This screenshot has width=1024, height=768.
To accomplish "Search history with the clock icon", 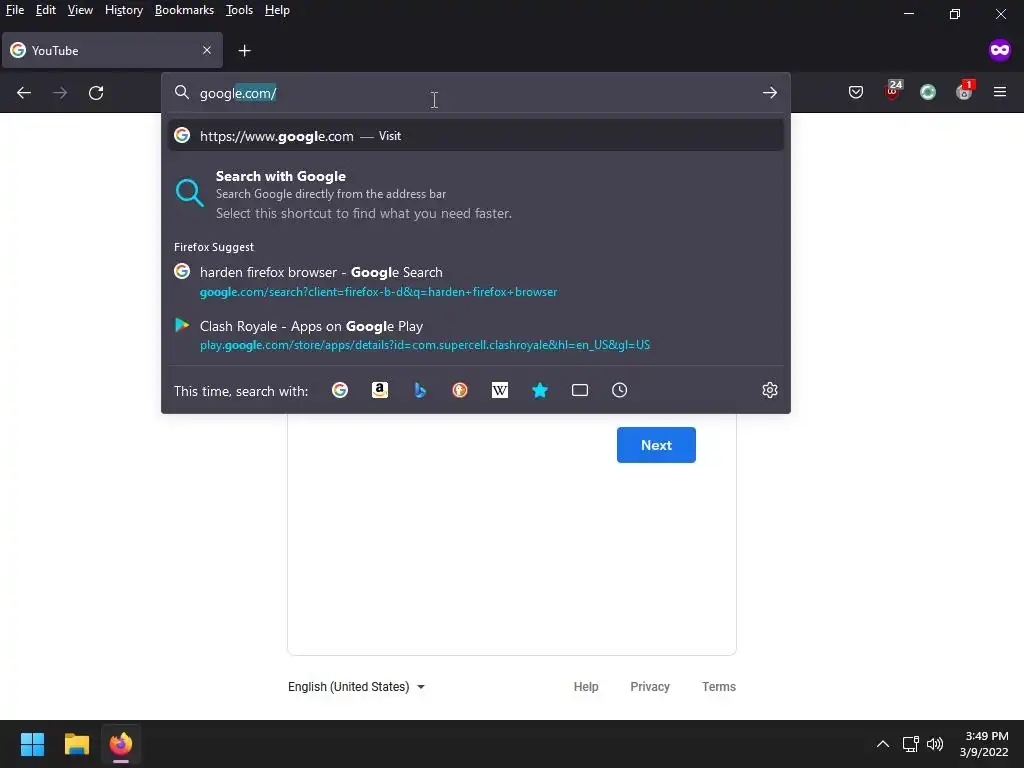I will 619,390.
